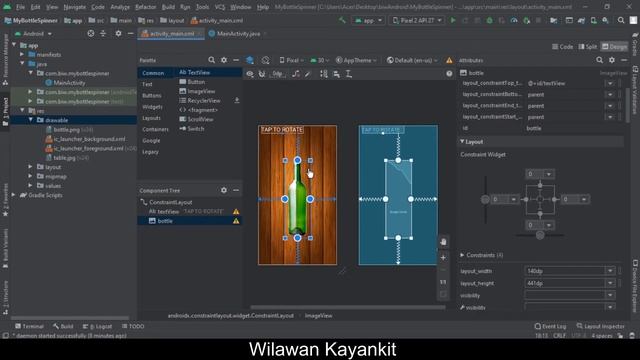Image resolution: width=640 pixels, height=360 pixels.
Task: Click the design surface horizontal scrollbar
Action: 348,307
